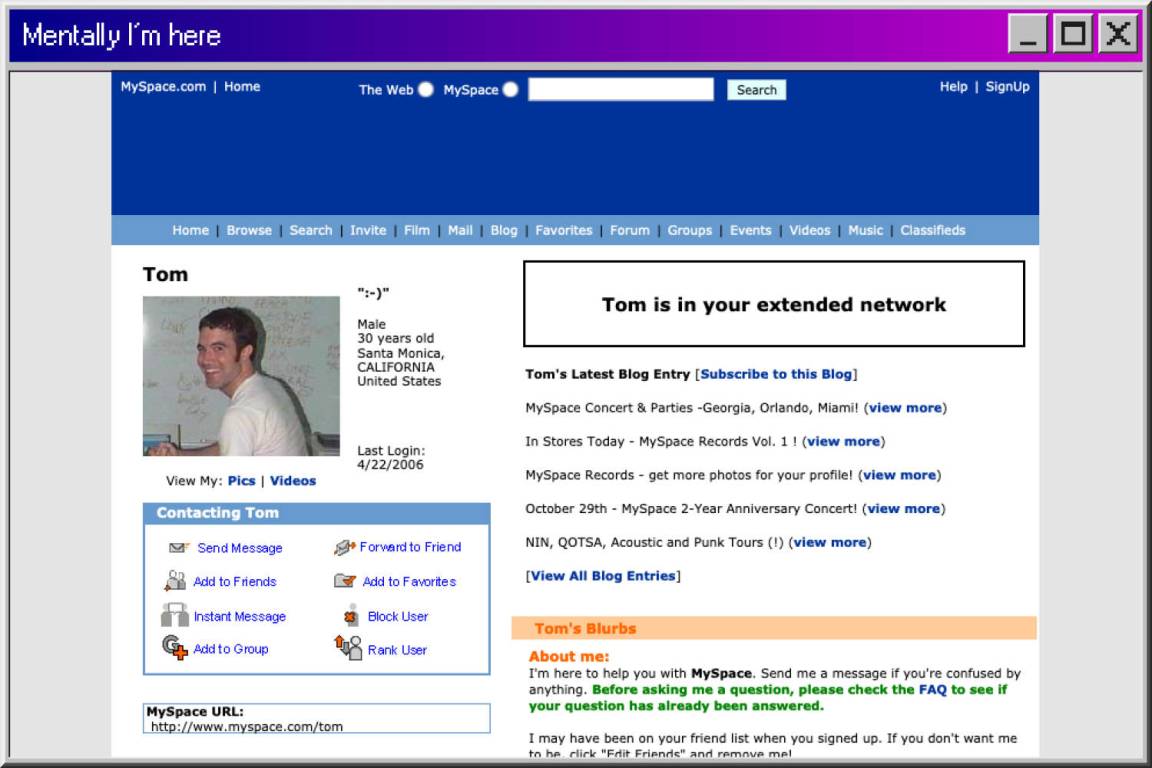Click the Add to Favorites folder icon
This screenshot has width=1152, height=768.
point(345,581)
